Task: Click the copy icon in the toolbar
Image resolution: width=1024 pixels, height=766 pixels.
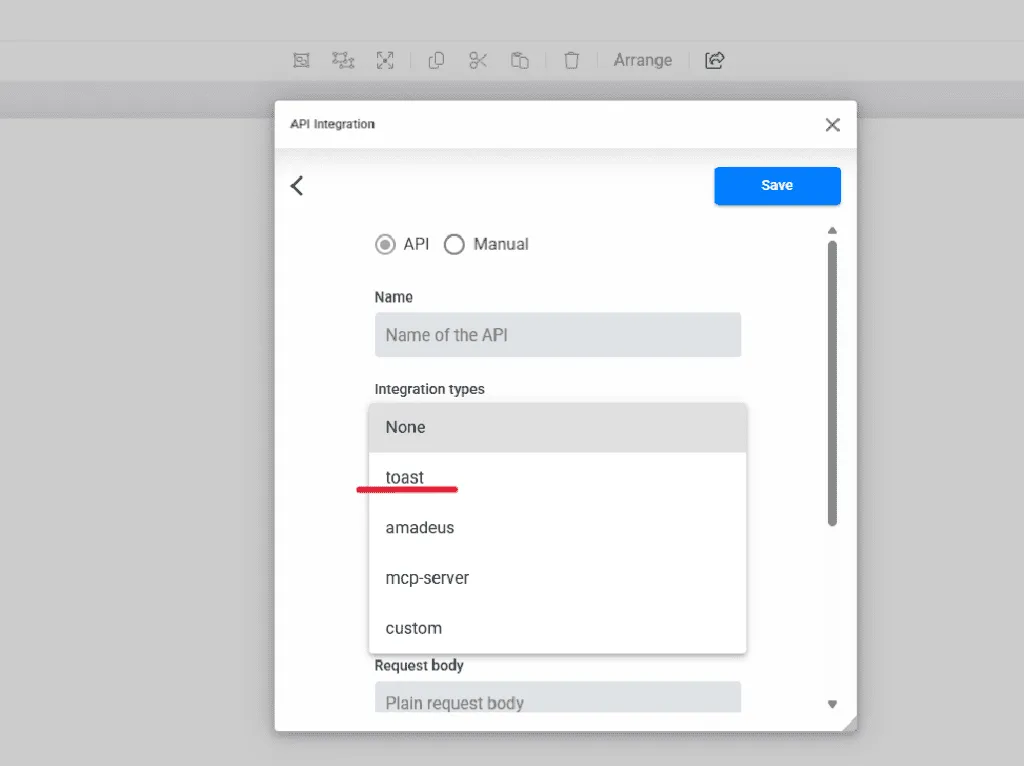Action: 436,61
